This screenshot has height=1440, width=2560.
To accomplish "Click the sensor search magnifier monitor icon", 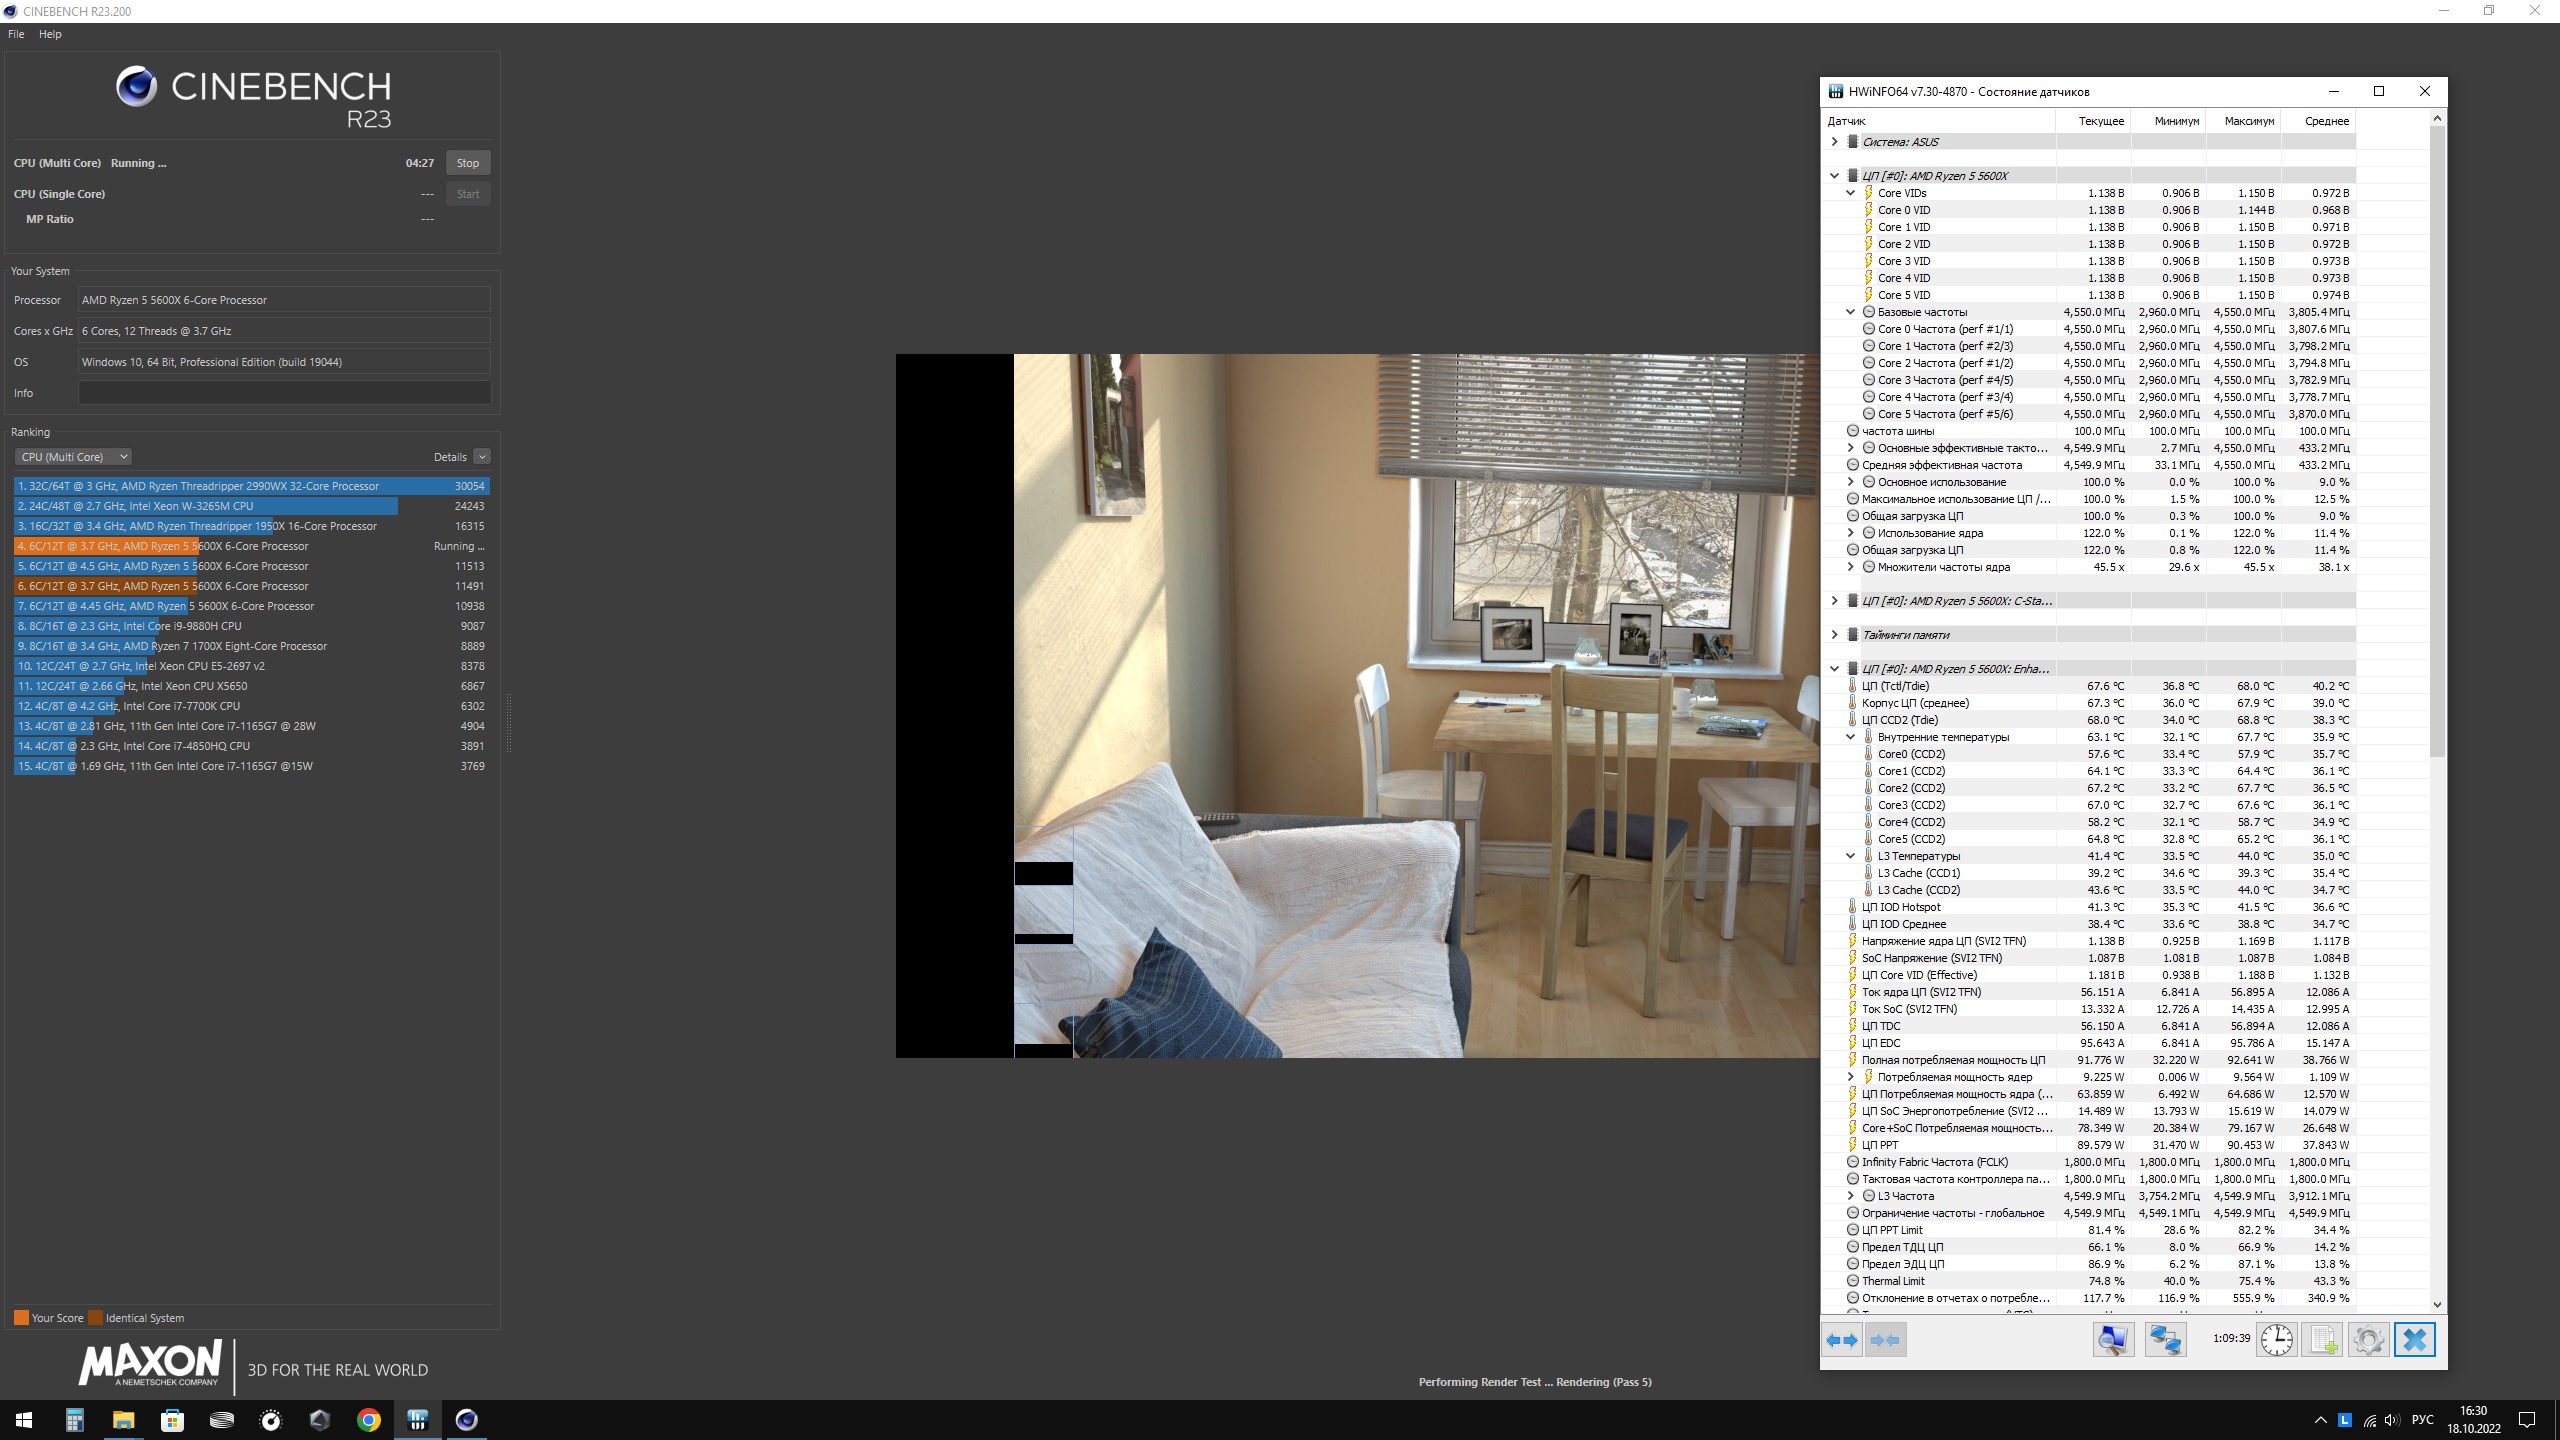I will (x=2113, y=1340).
